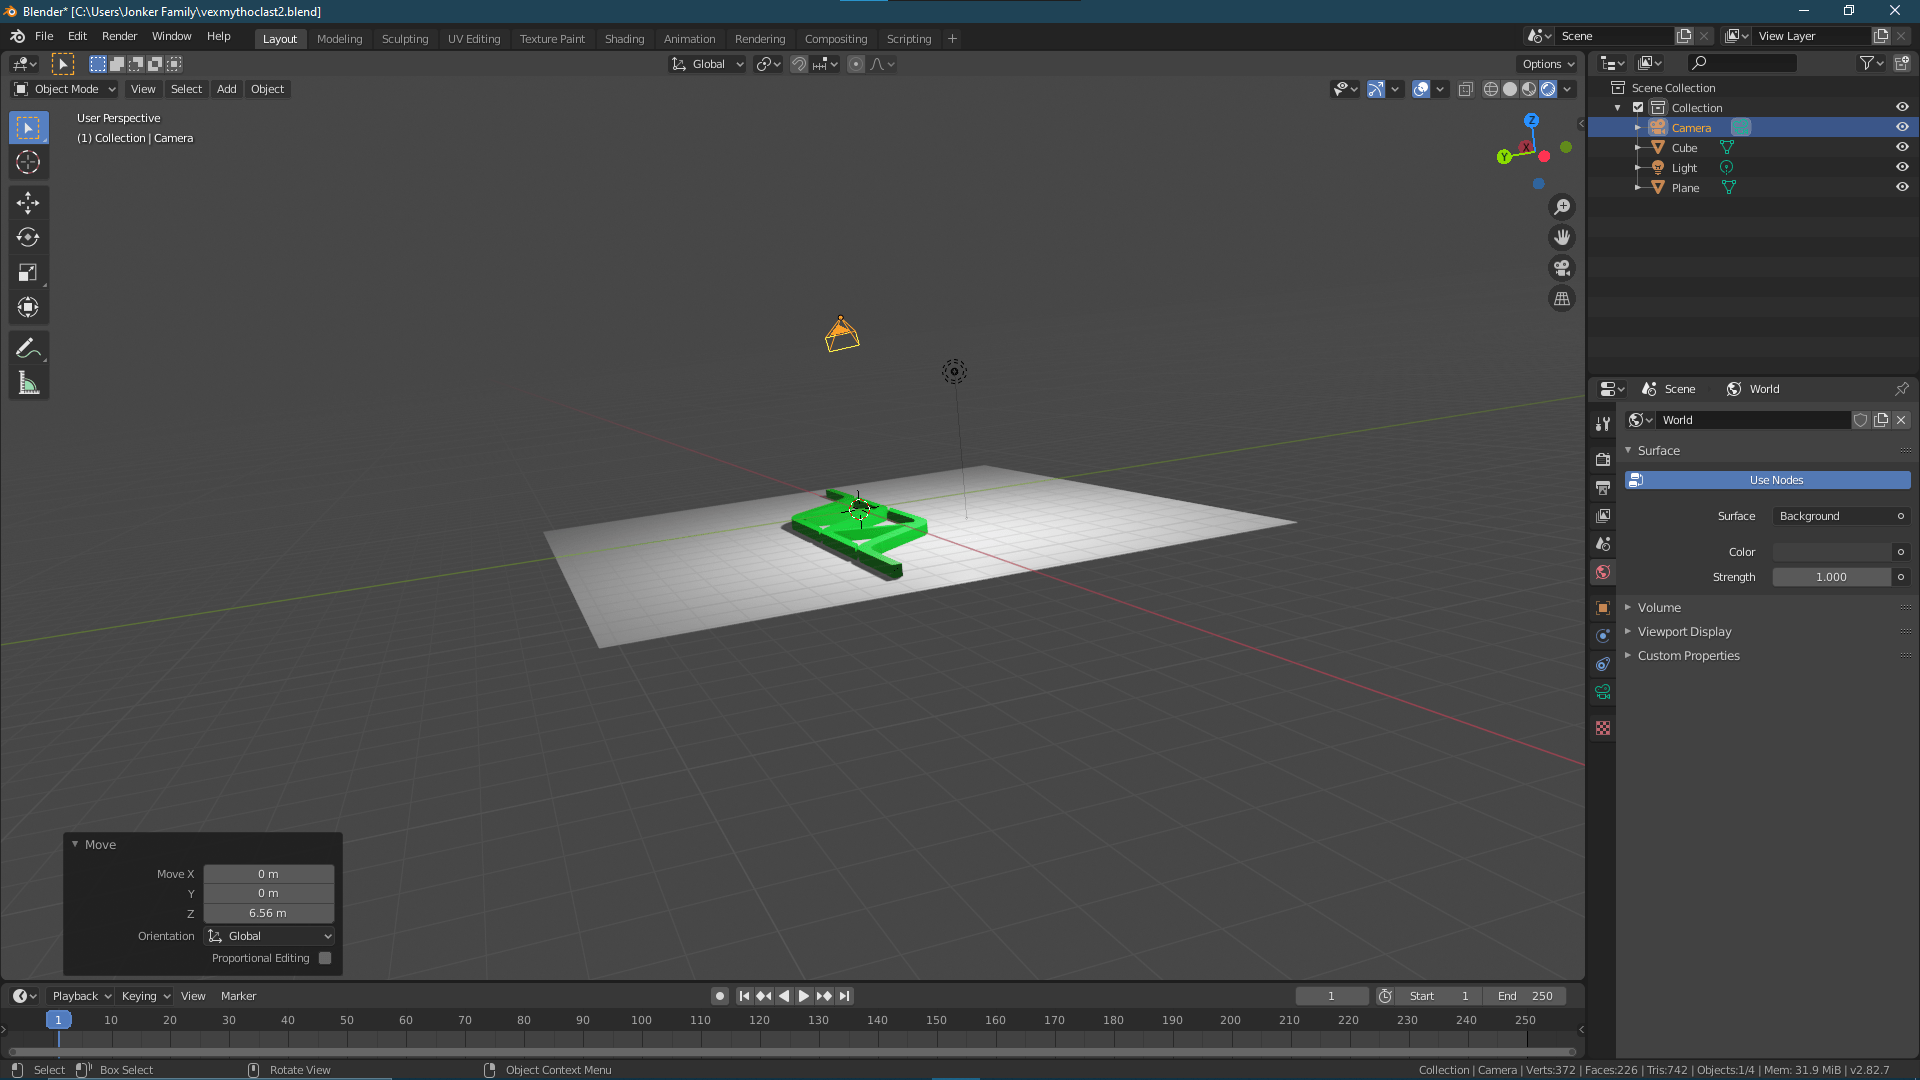Hide the Cube in the outliner
Viewport: 1920px width, 1080px height.
[1902, 147]
